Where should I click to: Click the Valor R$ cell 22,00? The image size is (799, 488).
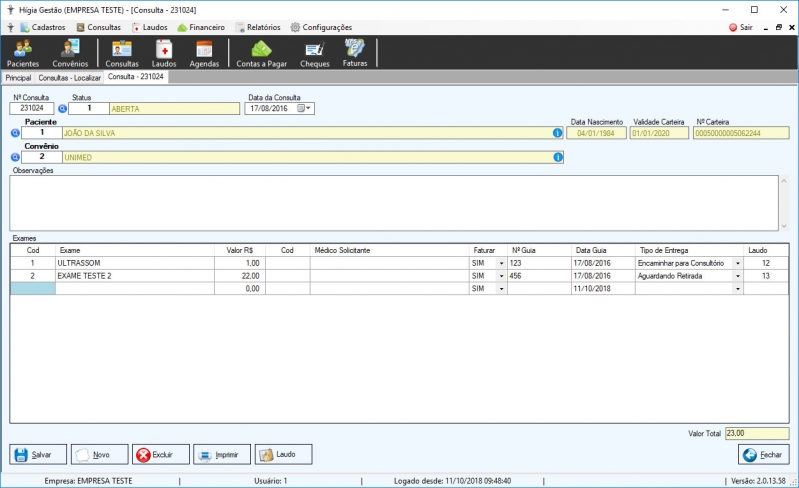click(239, 276)
